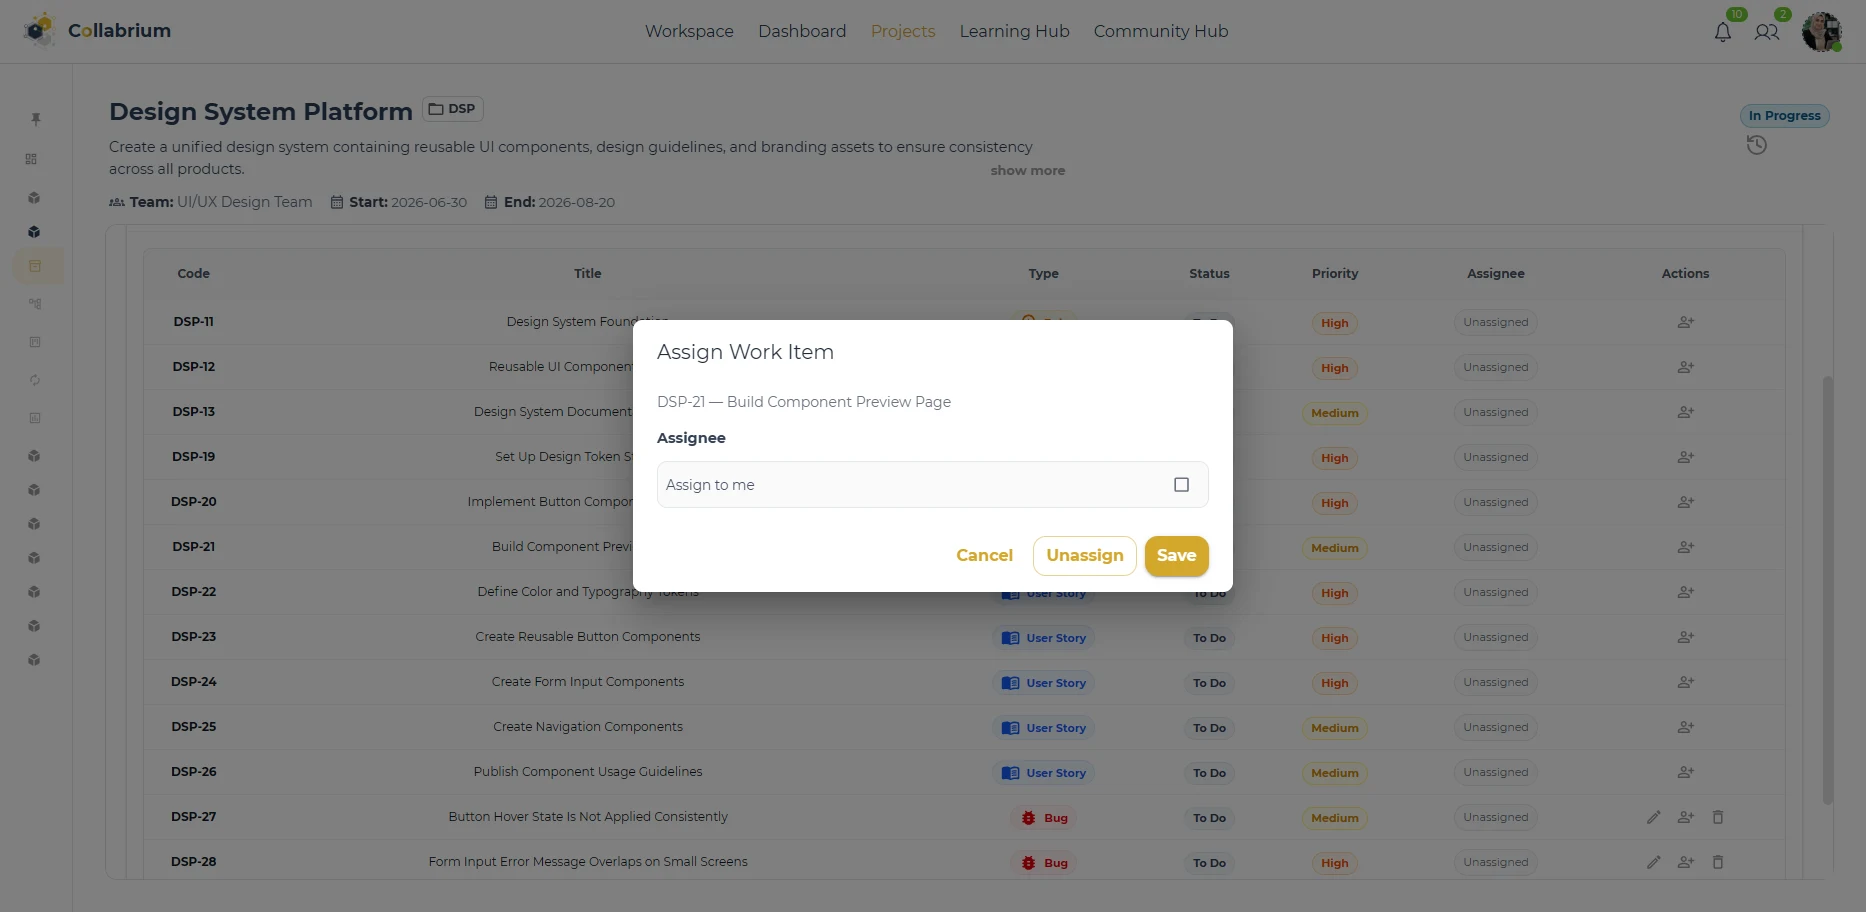Save the work item assignment
The width and height of the screenshot is (1866, 912).
[1177, 556]
